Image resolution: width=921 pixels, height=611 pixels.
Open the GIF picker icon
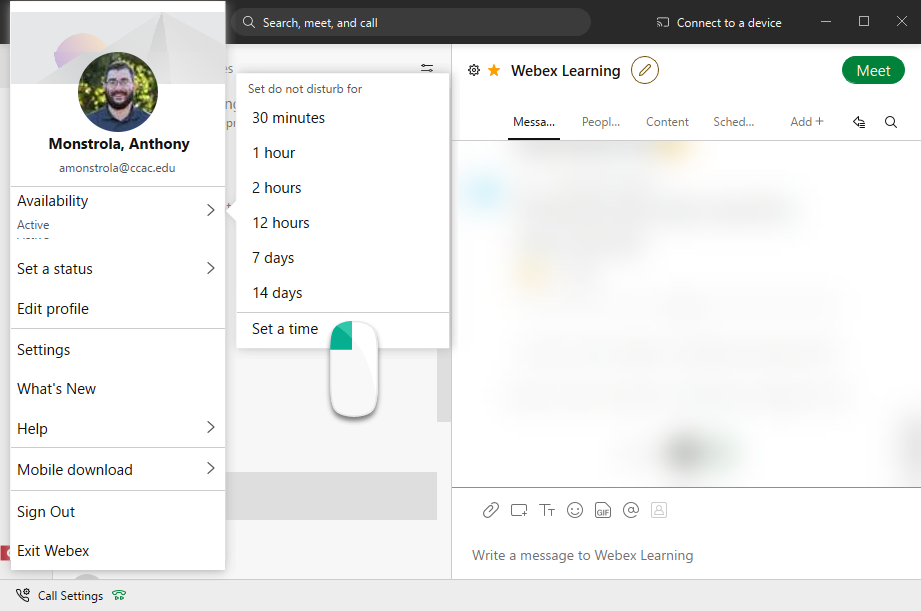coord(602,510)
